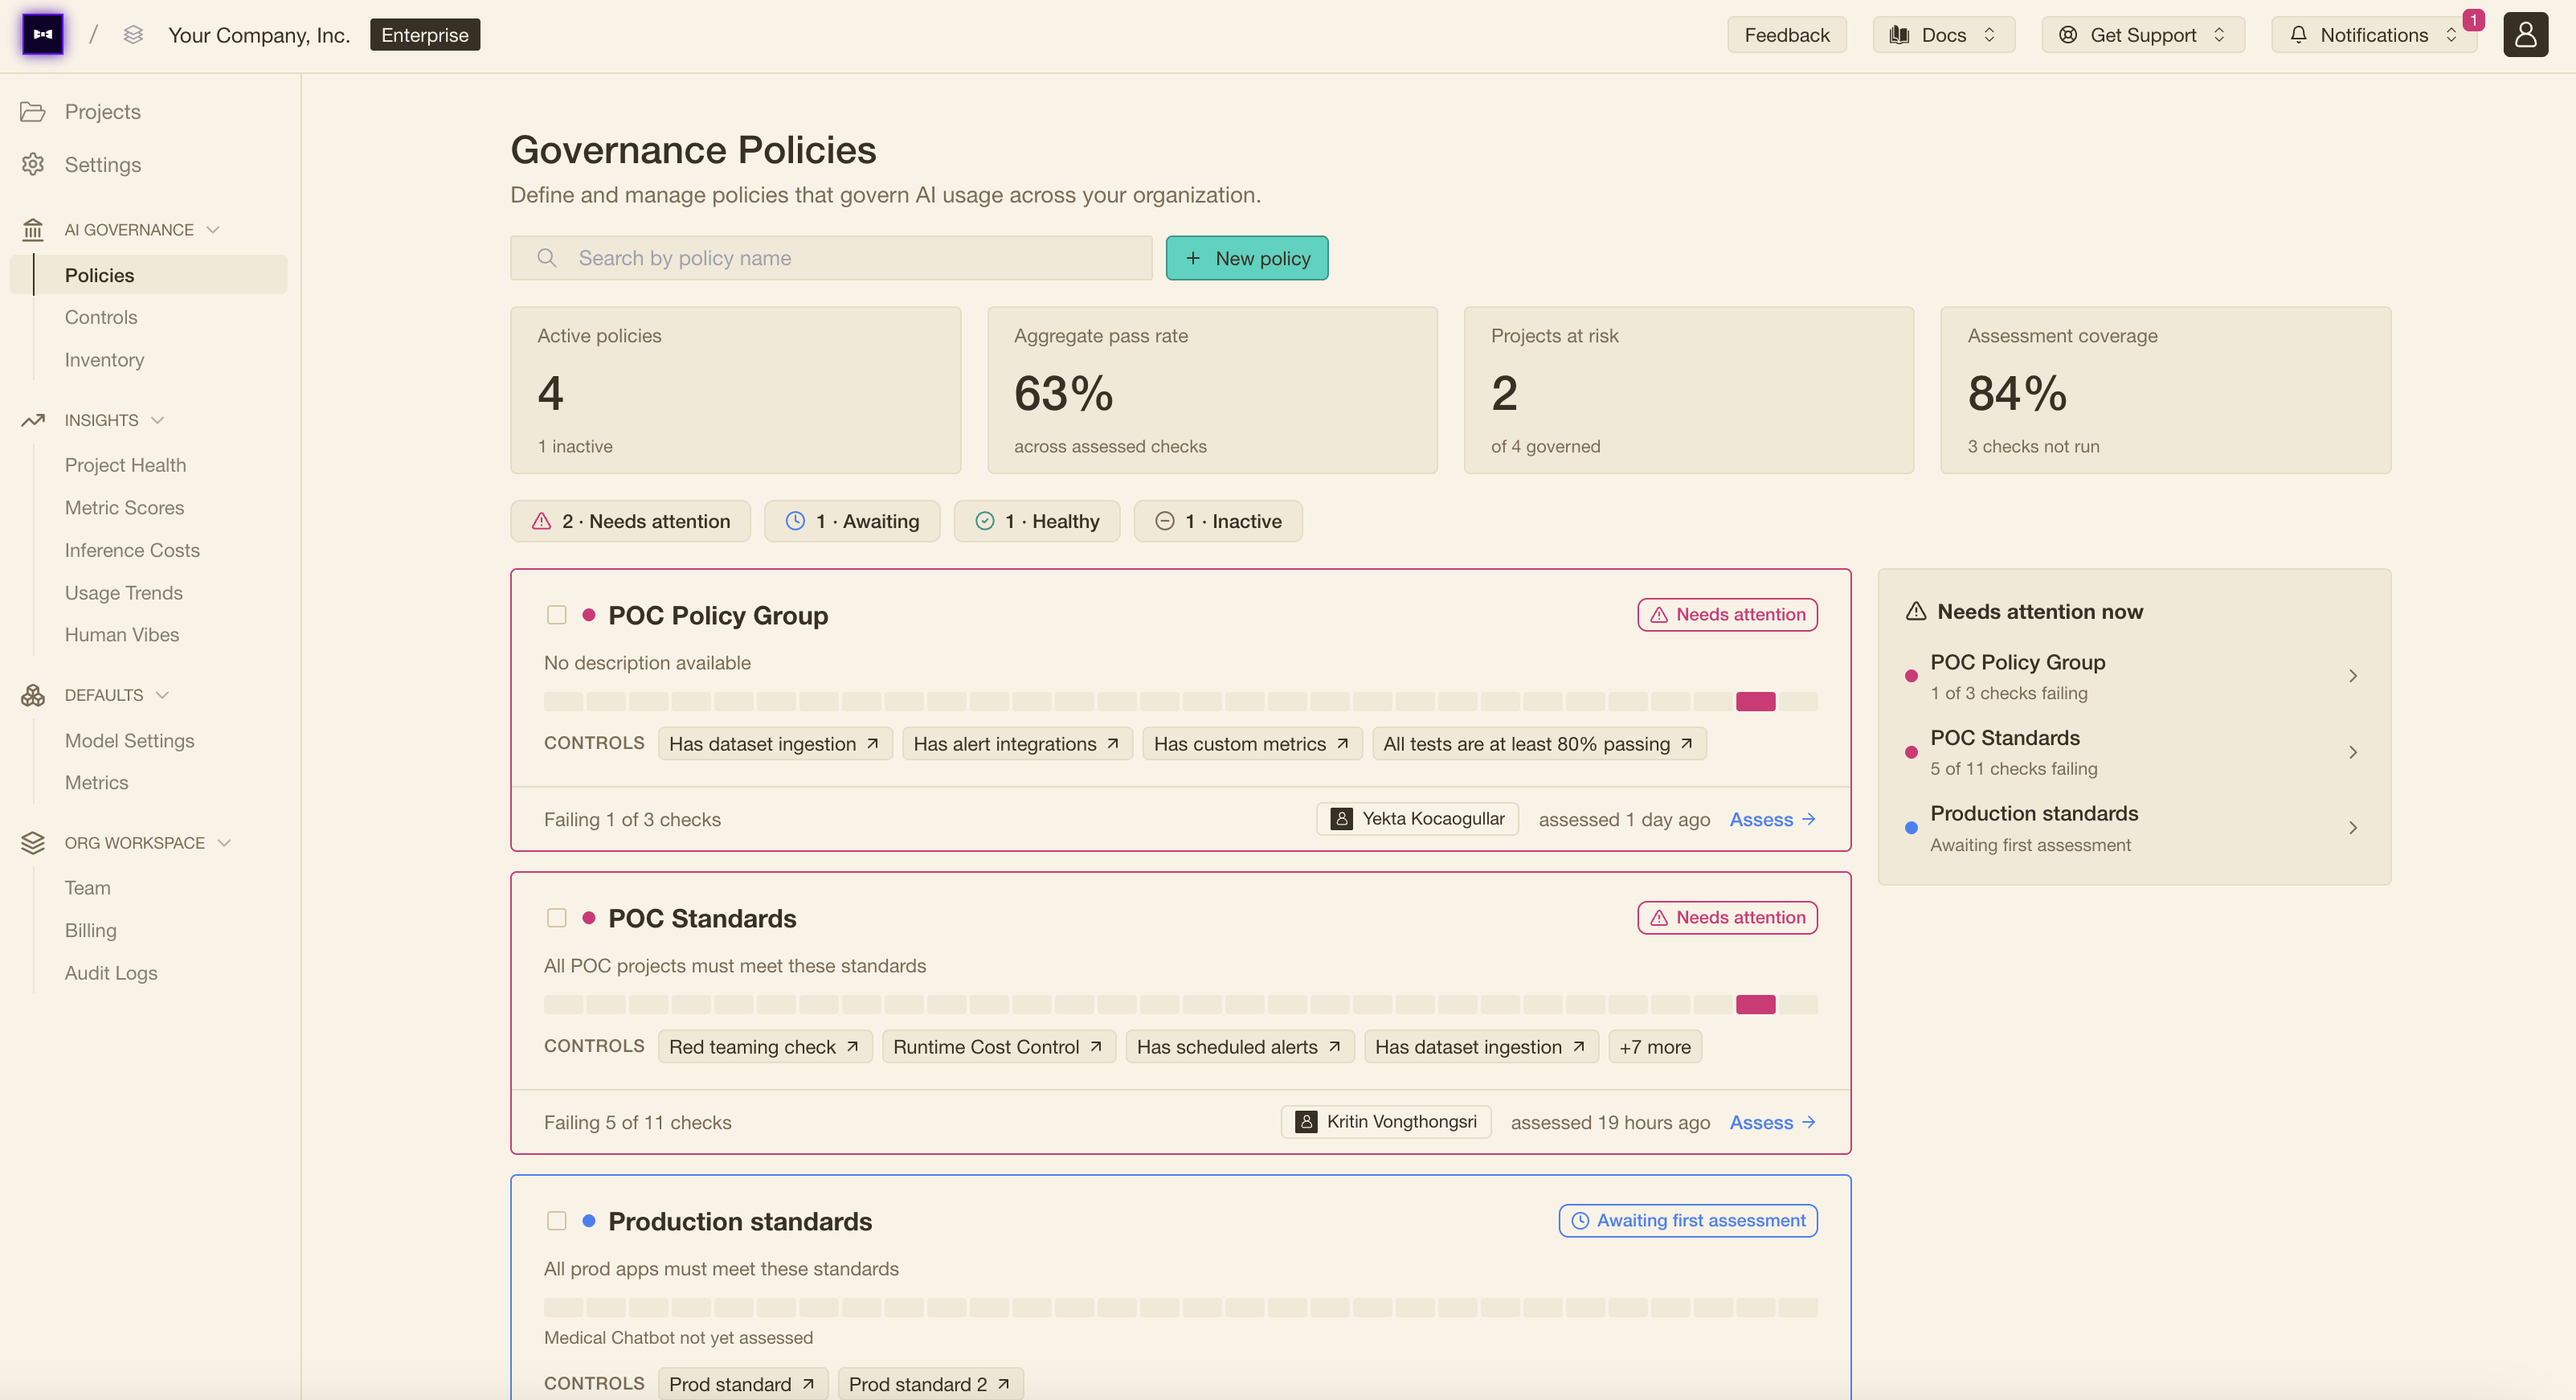Screen dimensions: 2576x1400
Task: Toggle the Needs attention filter chip
Action: click(x=630, y=521)
